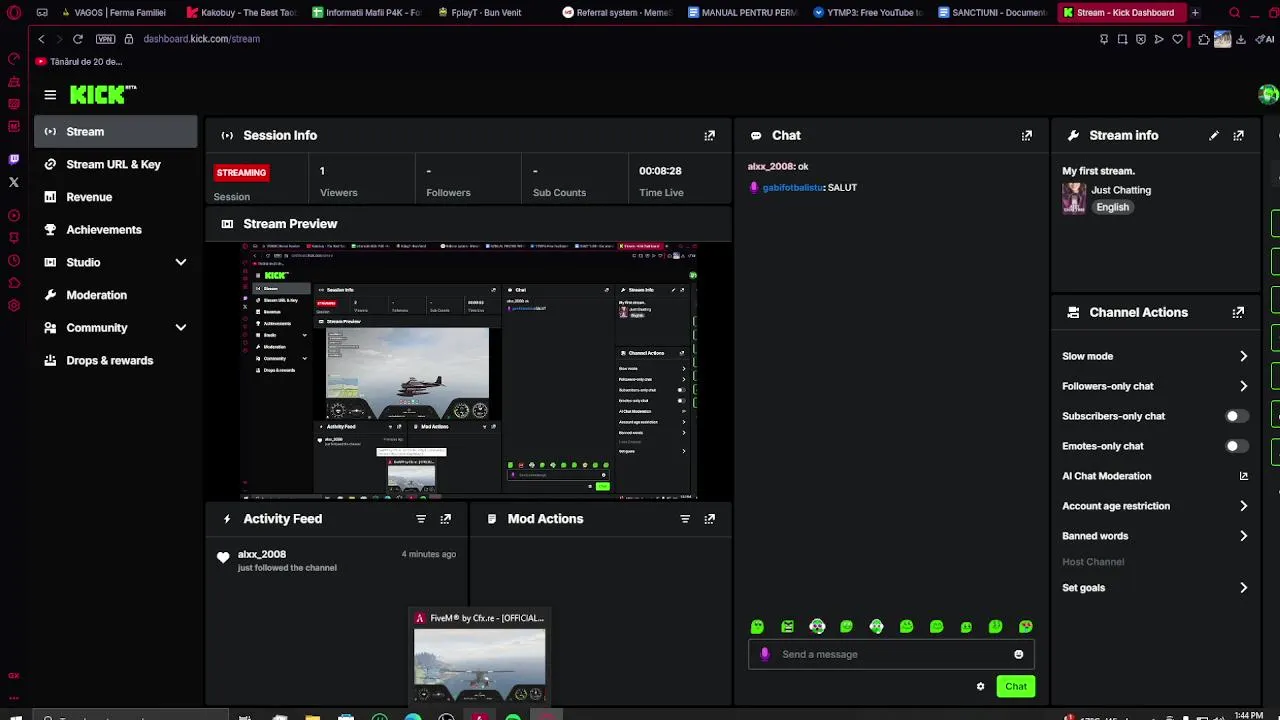
Task: Open the emoji picker in message box
Action: coord(1018,654)
